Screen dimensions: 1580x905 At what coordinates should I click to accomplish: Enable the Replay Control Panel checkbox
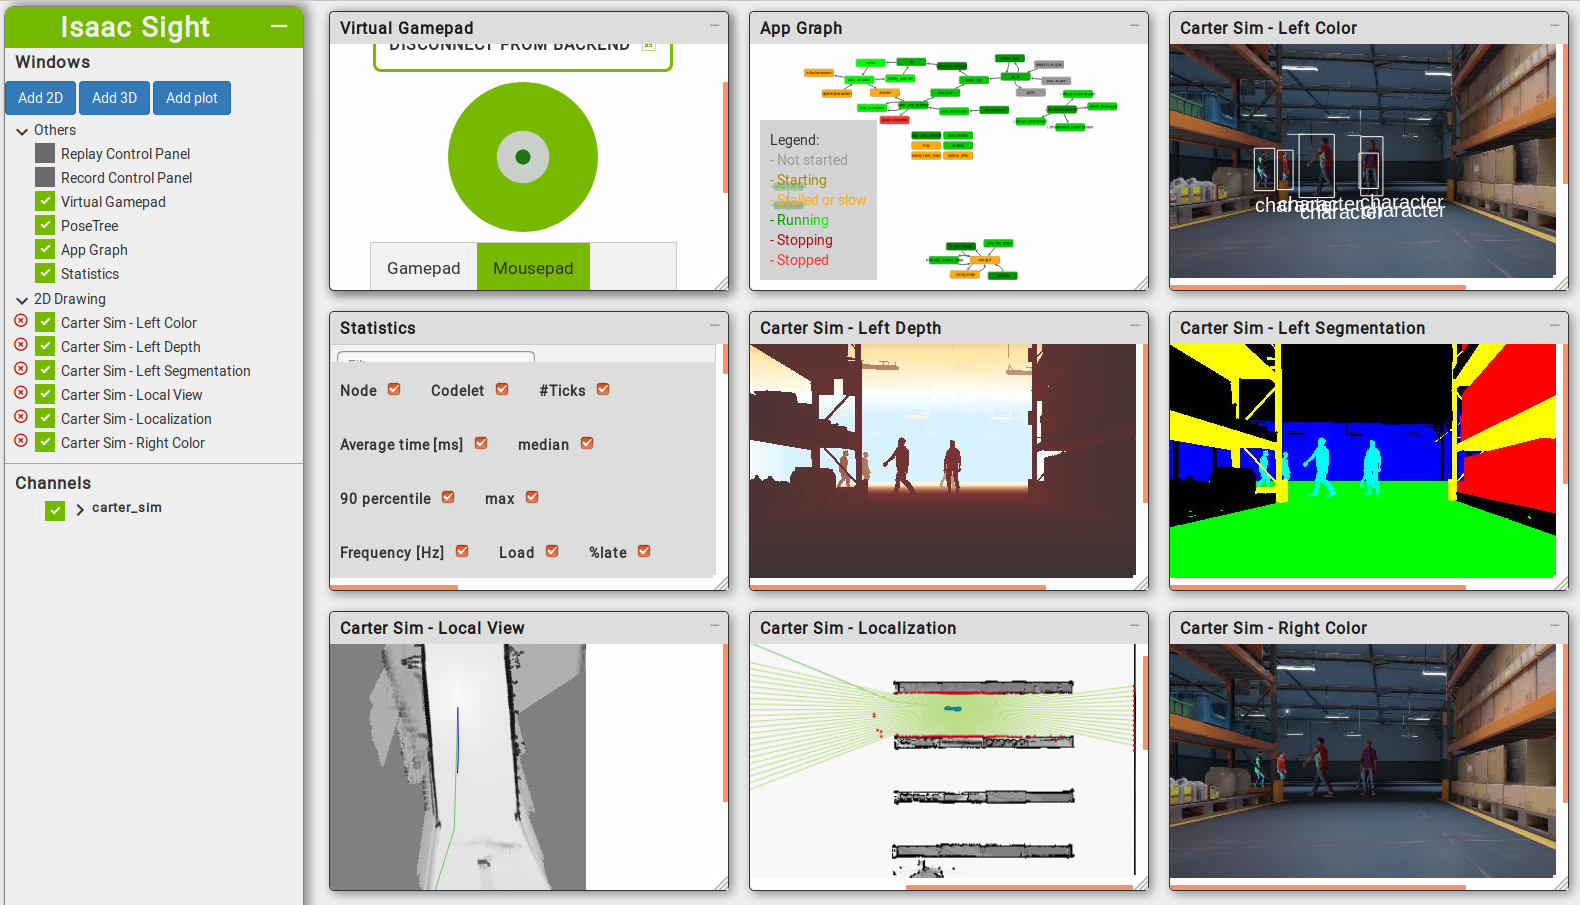tap(45, 153)
